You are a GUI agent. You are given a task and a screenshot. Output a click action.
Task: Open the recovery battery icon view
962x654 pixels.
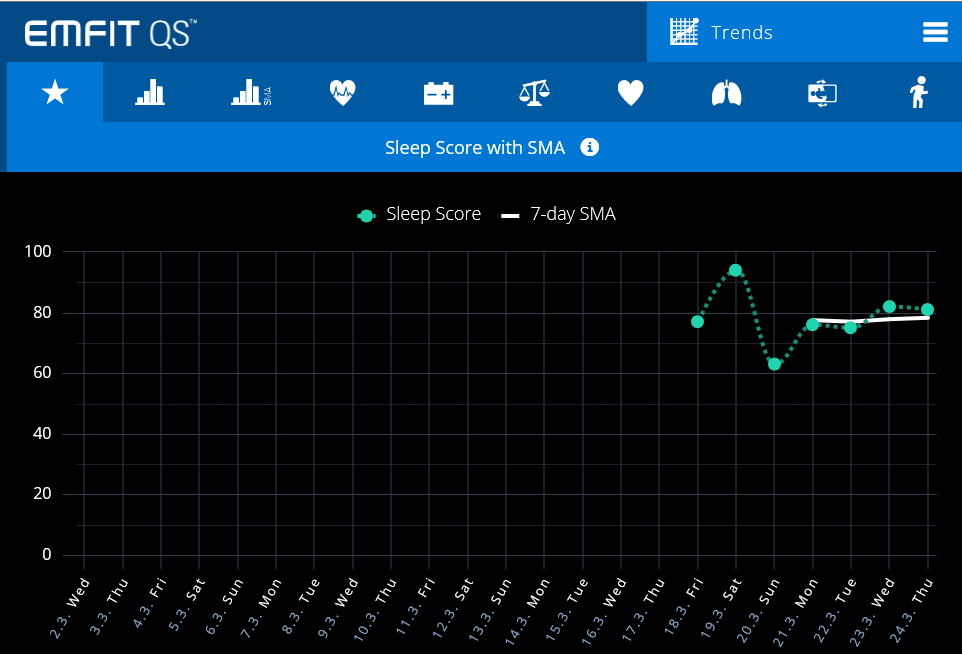click(438, 92)
